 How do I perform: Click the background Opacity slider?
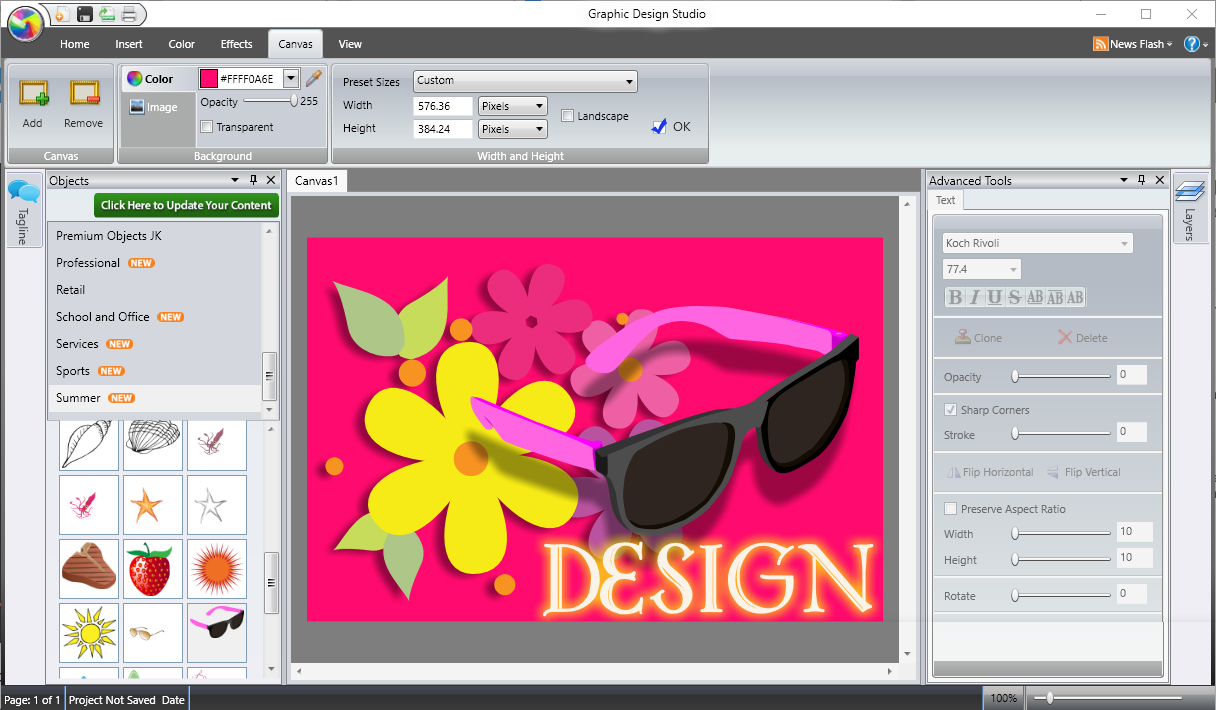(x=270, y=101)
